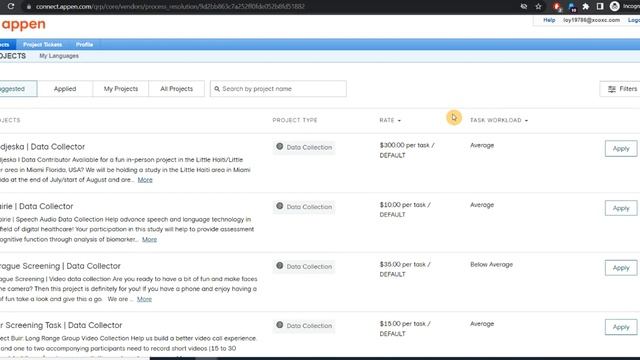
Task: Open the Filters button
Action: point(620,89)
